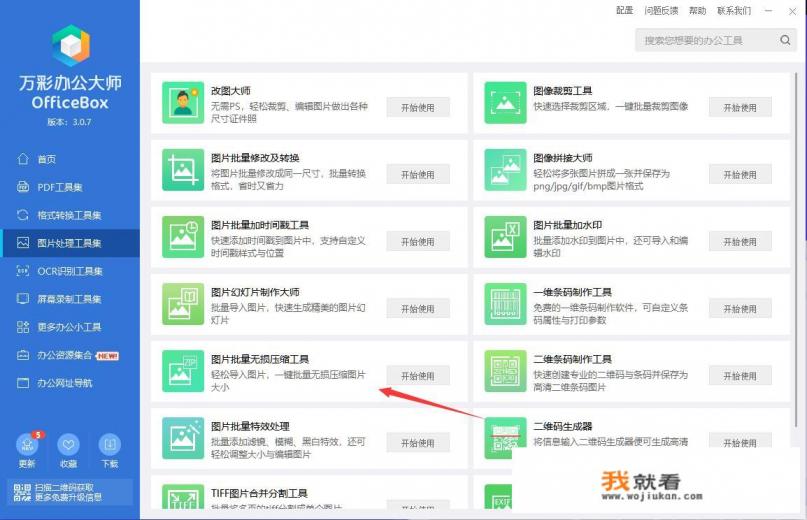
Task: Open OCR识别工具集 in the sidebar
Action: [71, 271]
